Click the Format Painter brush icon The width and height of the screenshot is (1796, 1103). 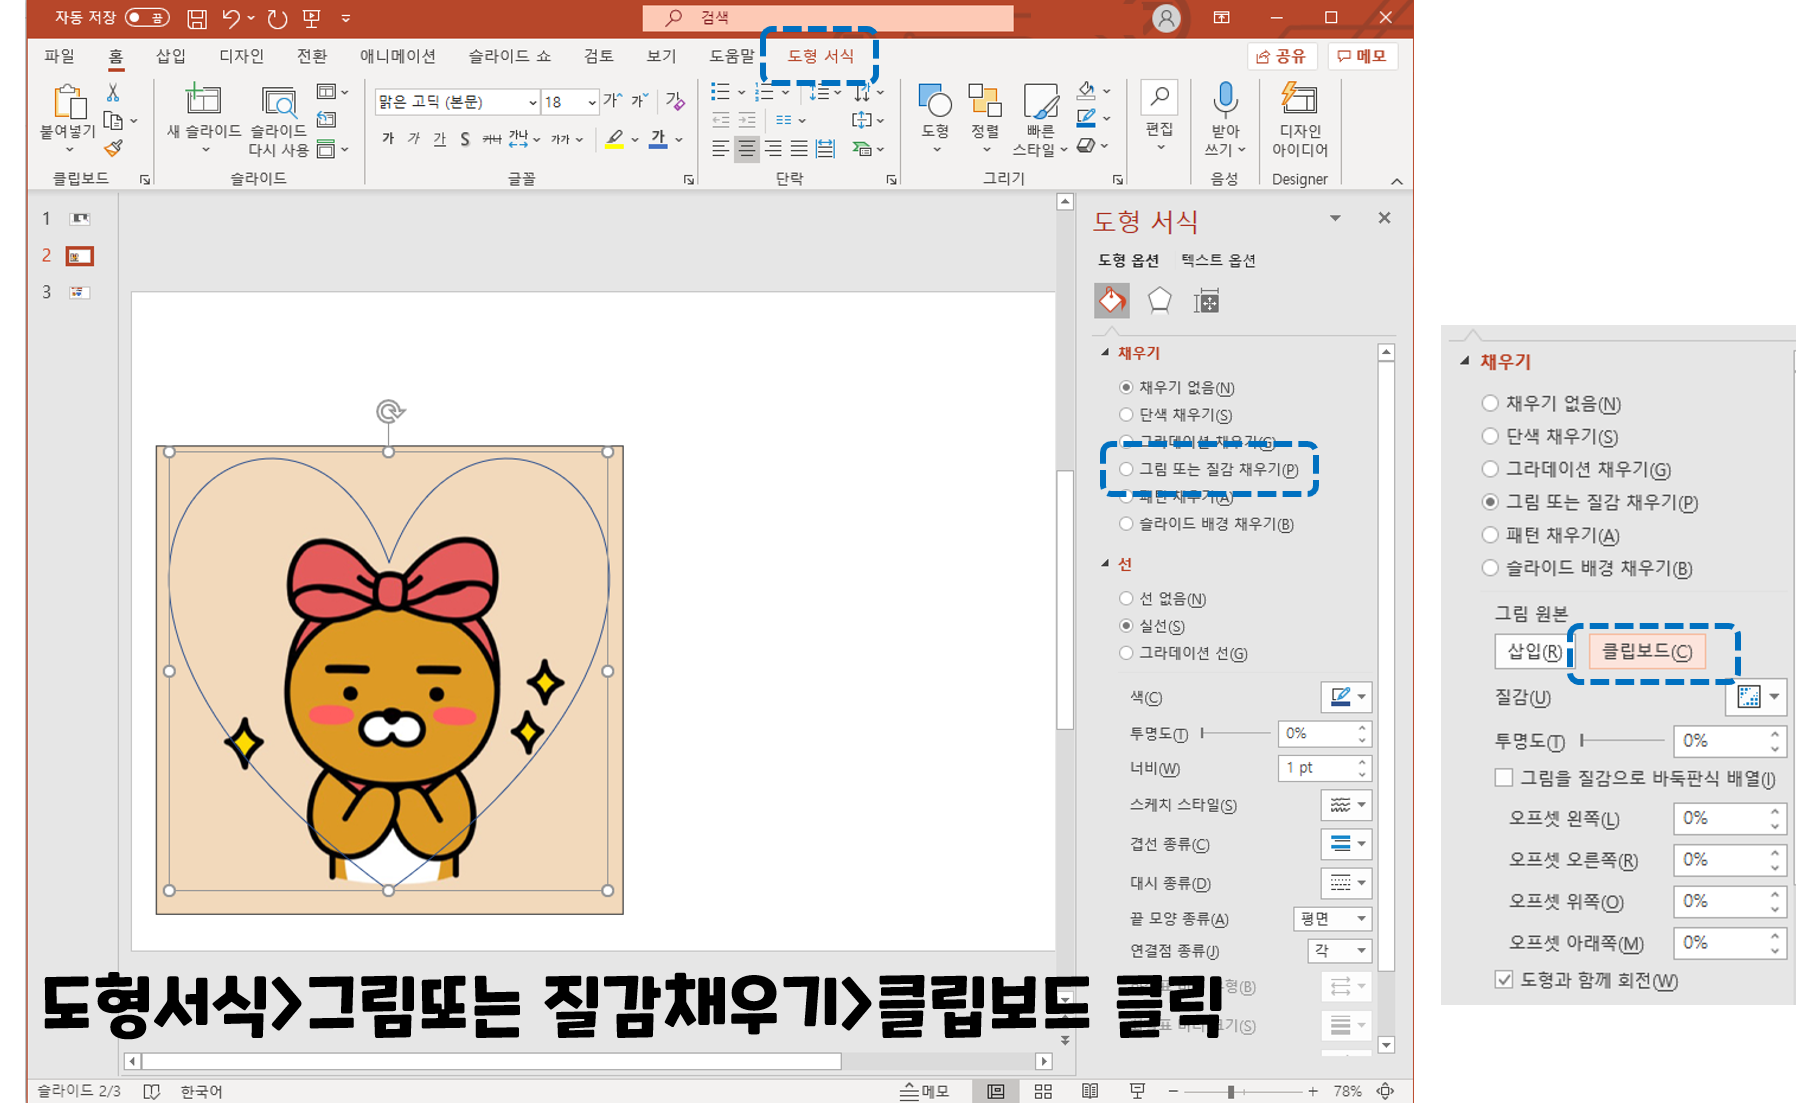coord(114,148)
